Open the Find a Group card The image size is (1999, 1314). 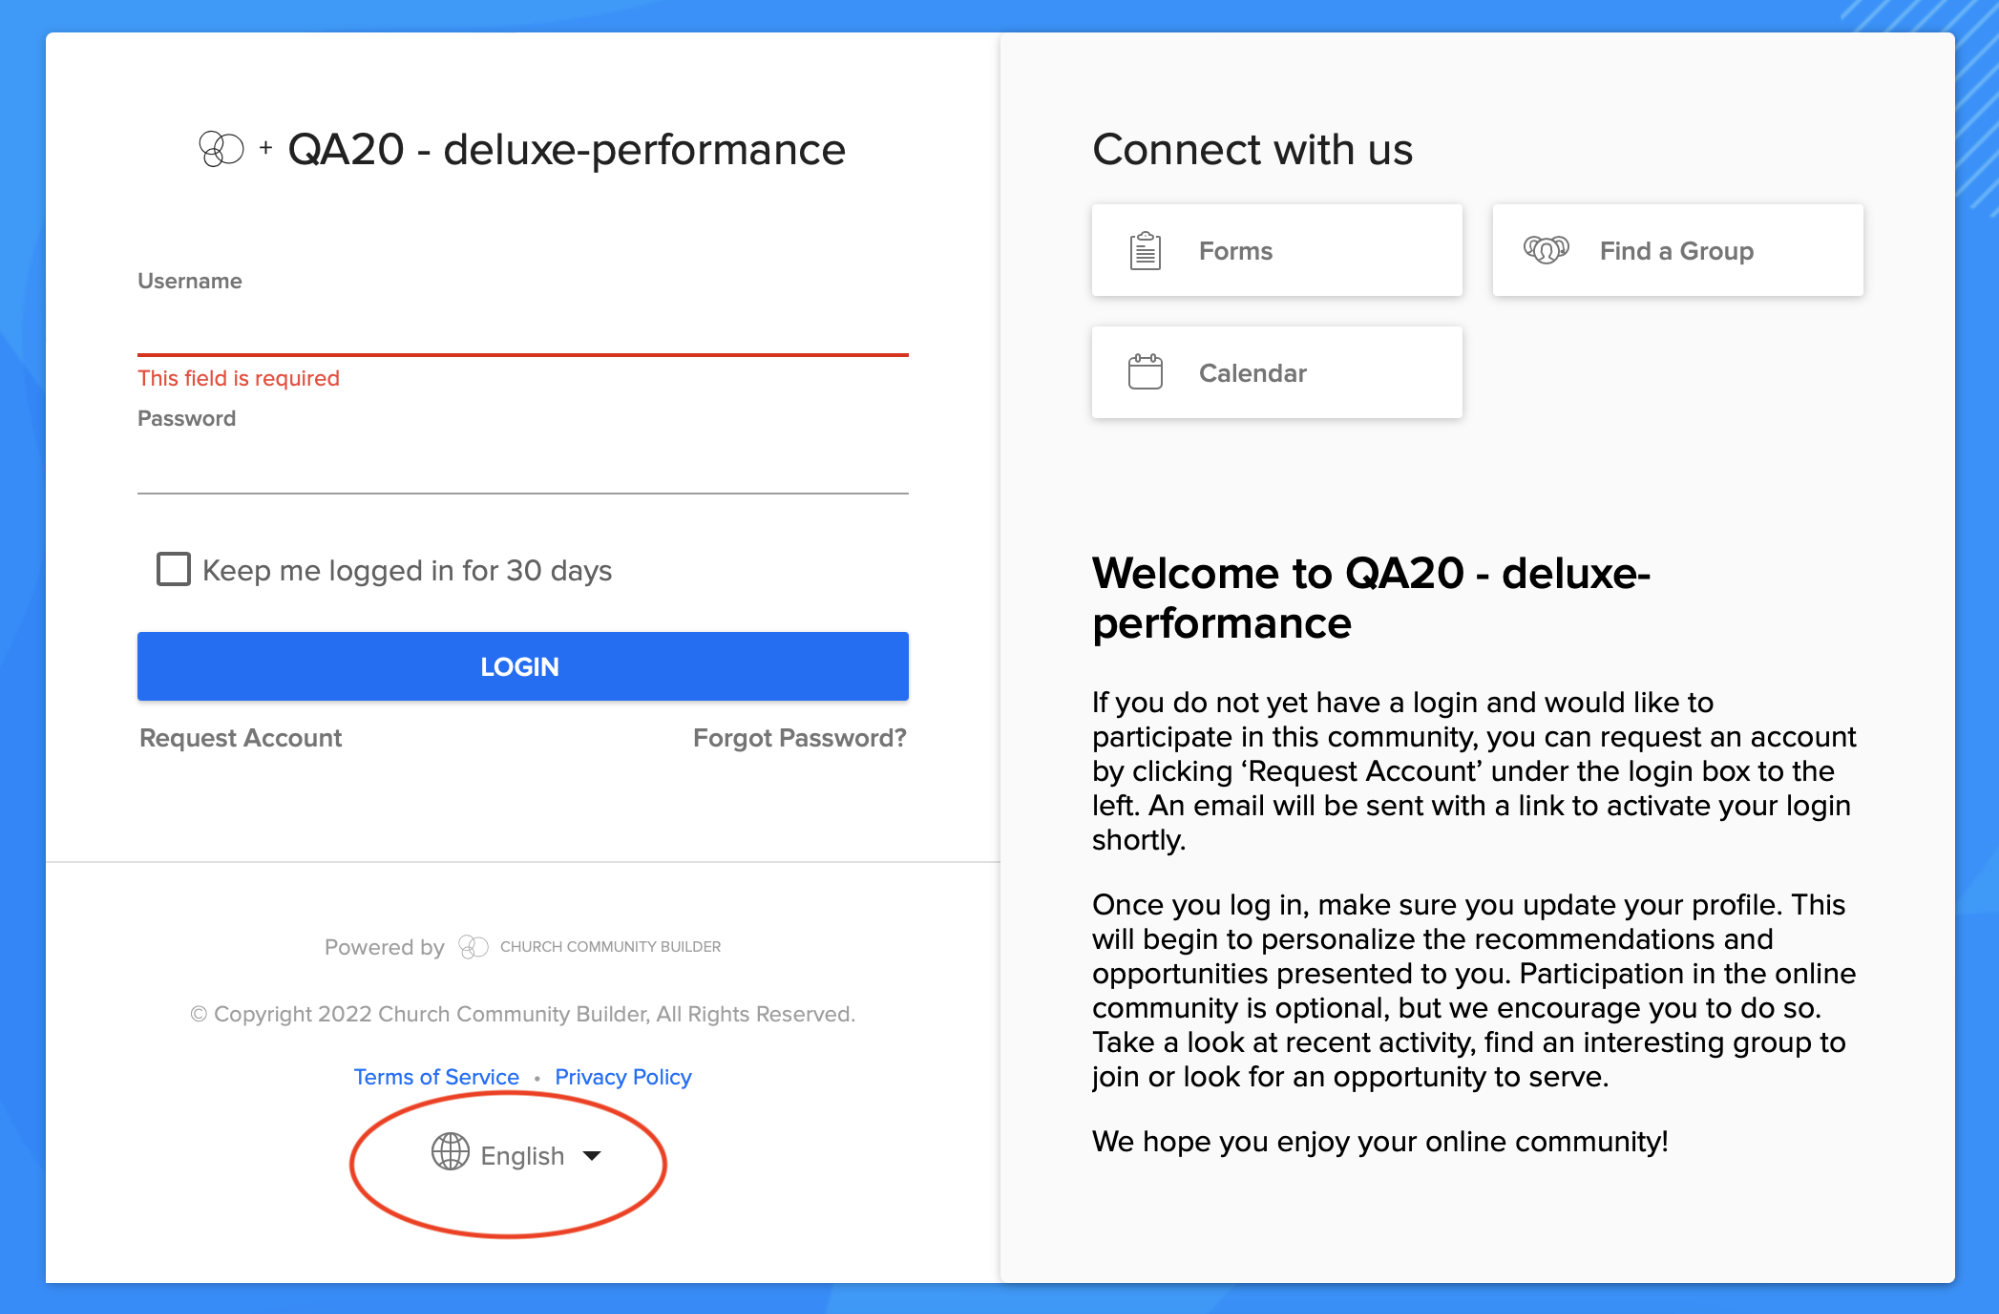point(1677,249)
